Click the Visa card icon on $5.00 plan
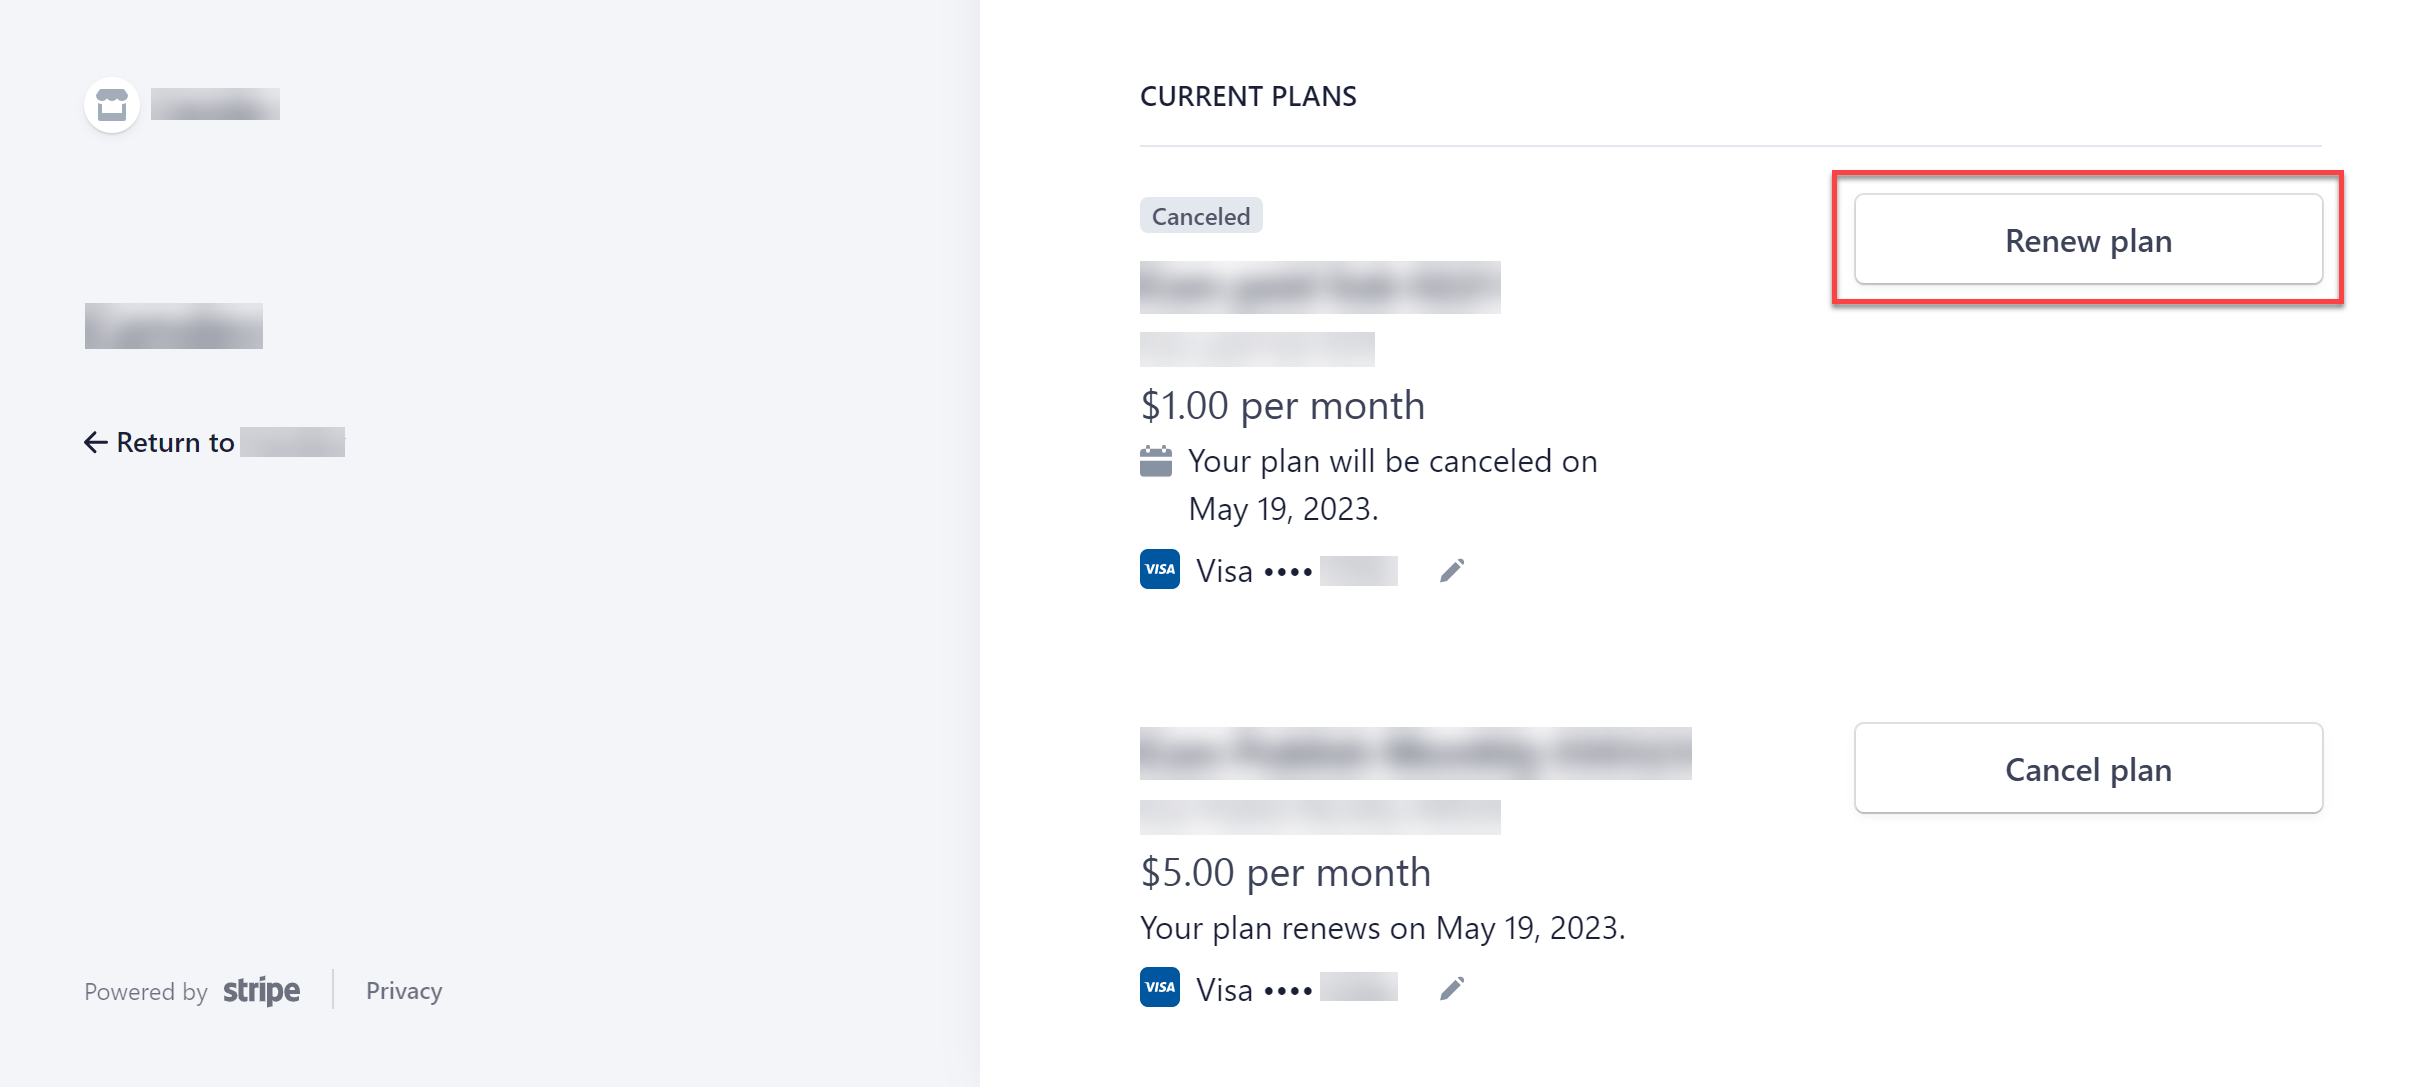The width and height of the screenshot is (2417, 1087). (x=1160, y=988)
